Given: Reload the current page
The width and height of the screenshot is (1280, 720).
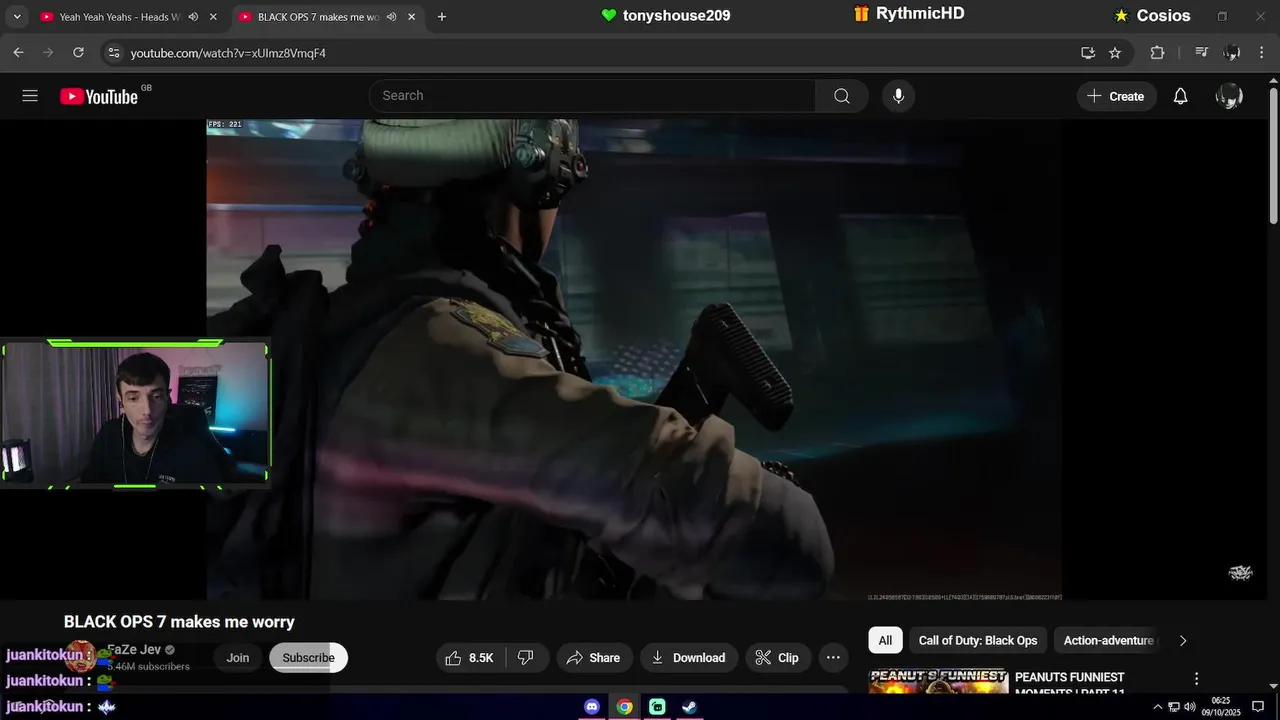Looking at the screenshot, I should tap(78, 53).
